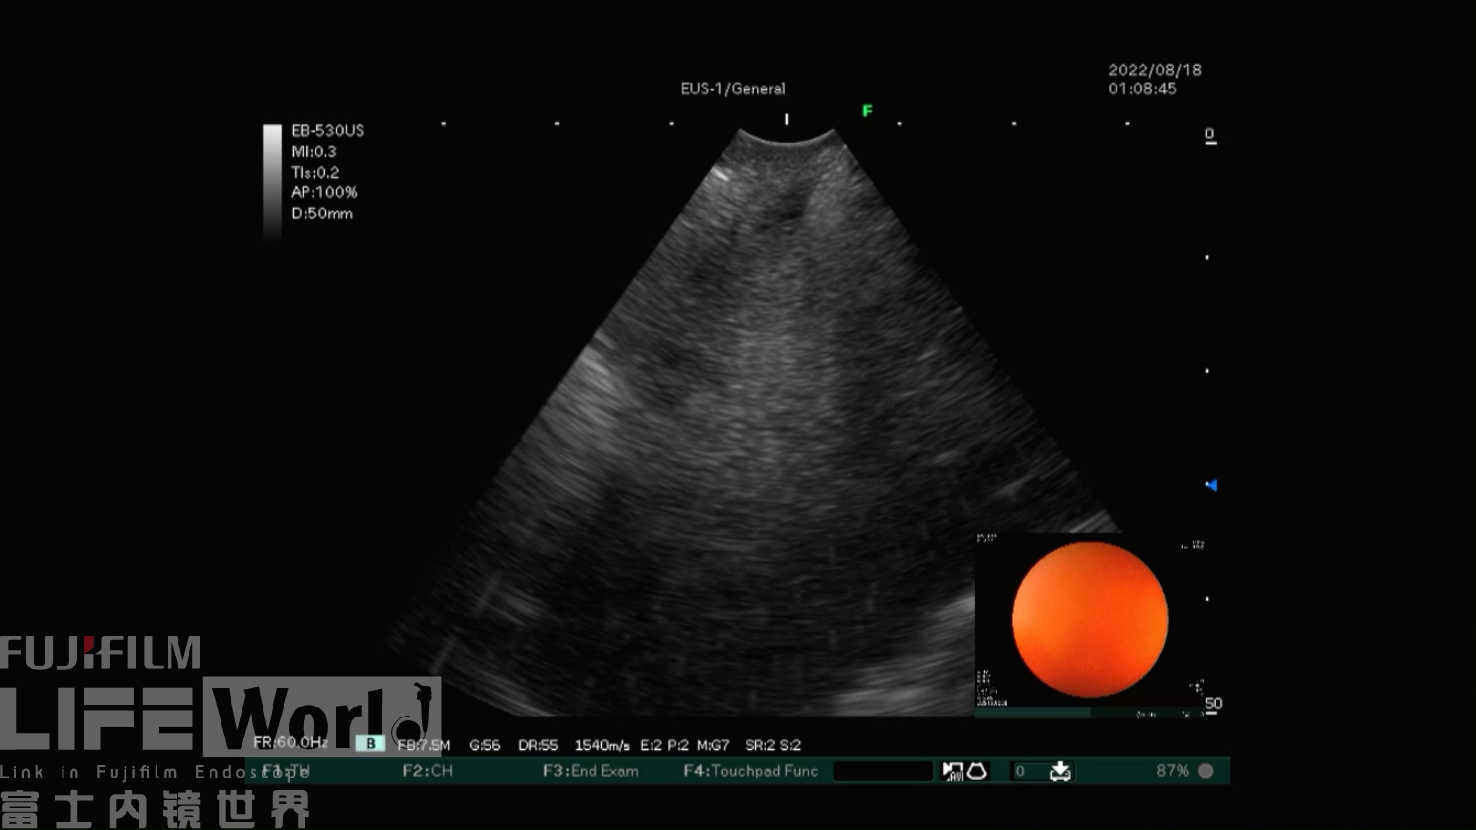
Task: Open the F4:Touchpad Func option
Action: [750, 771]
